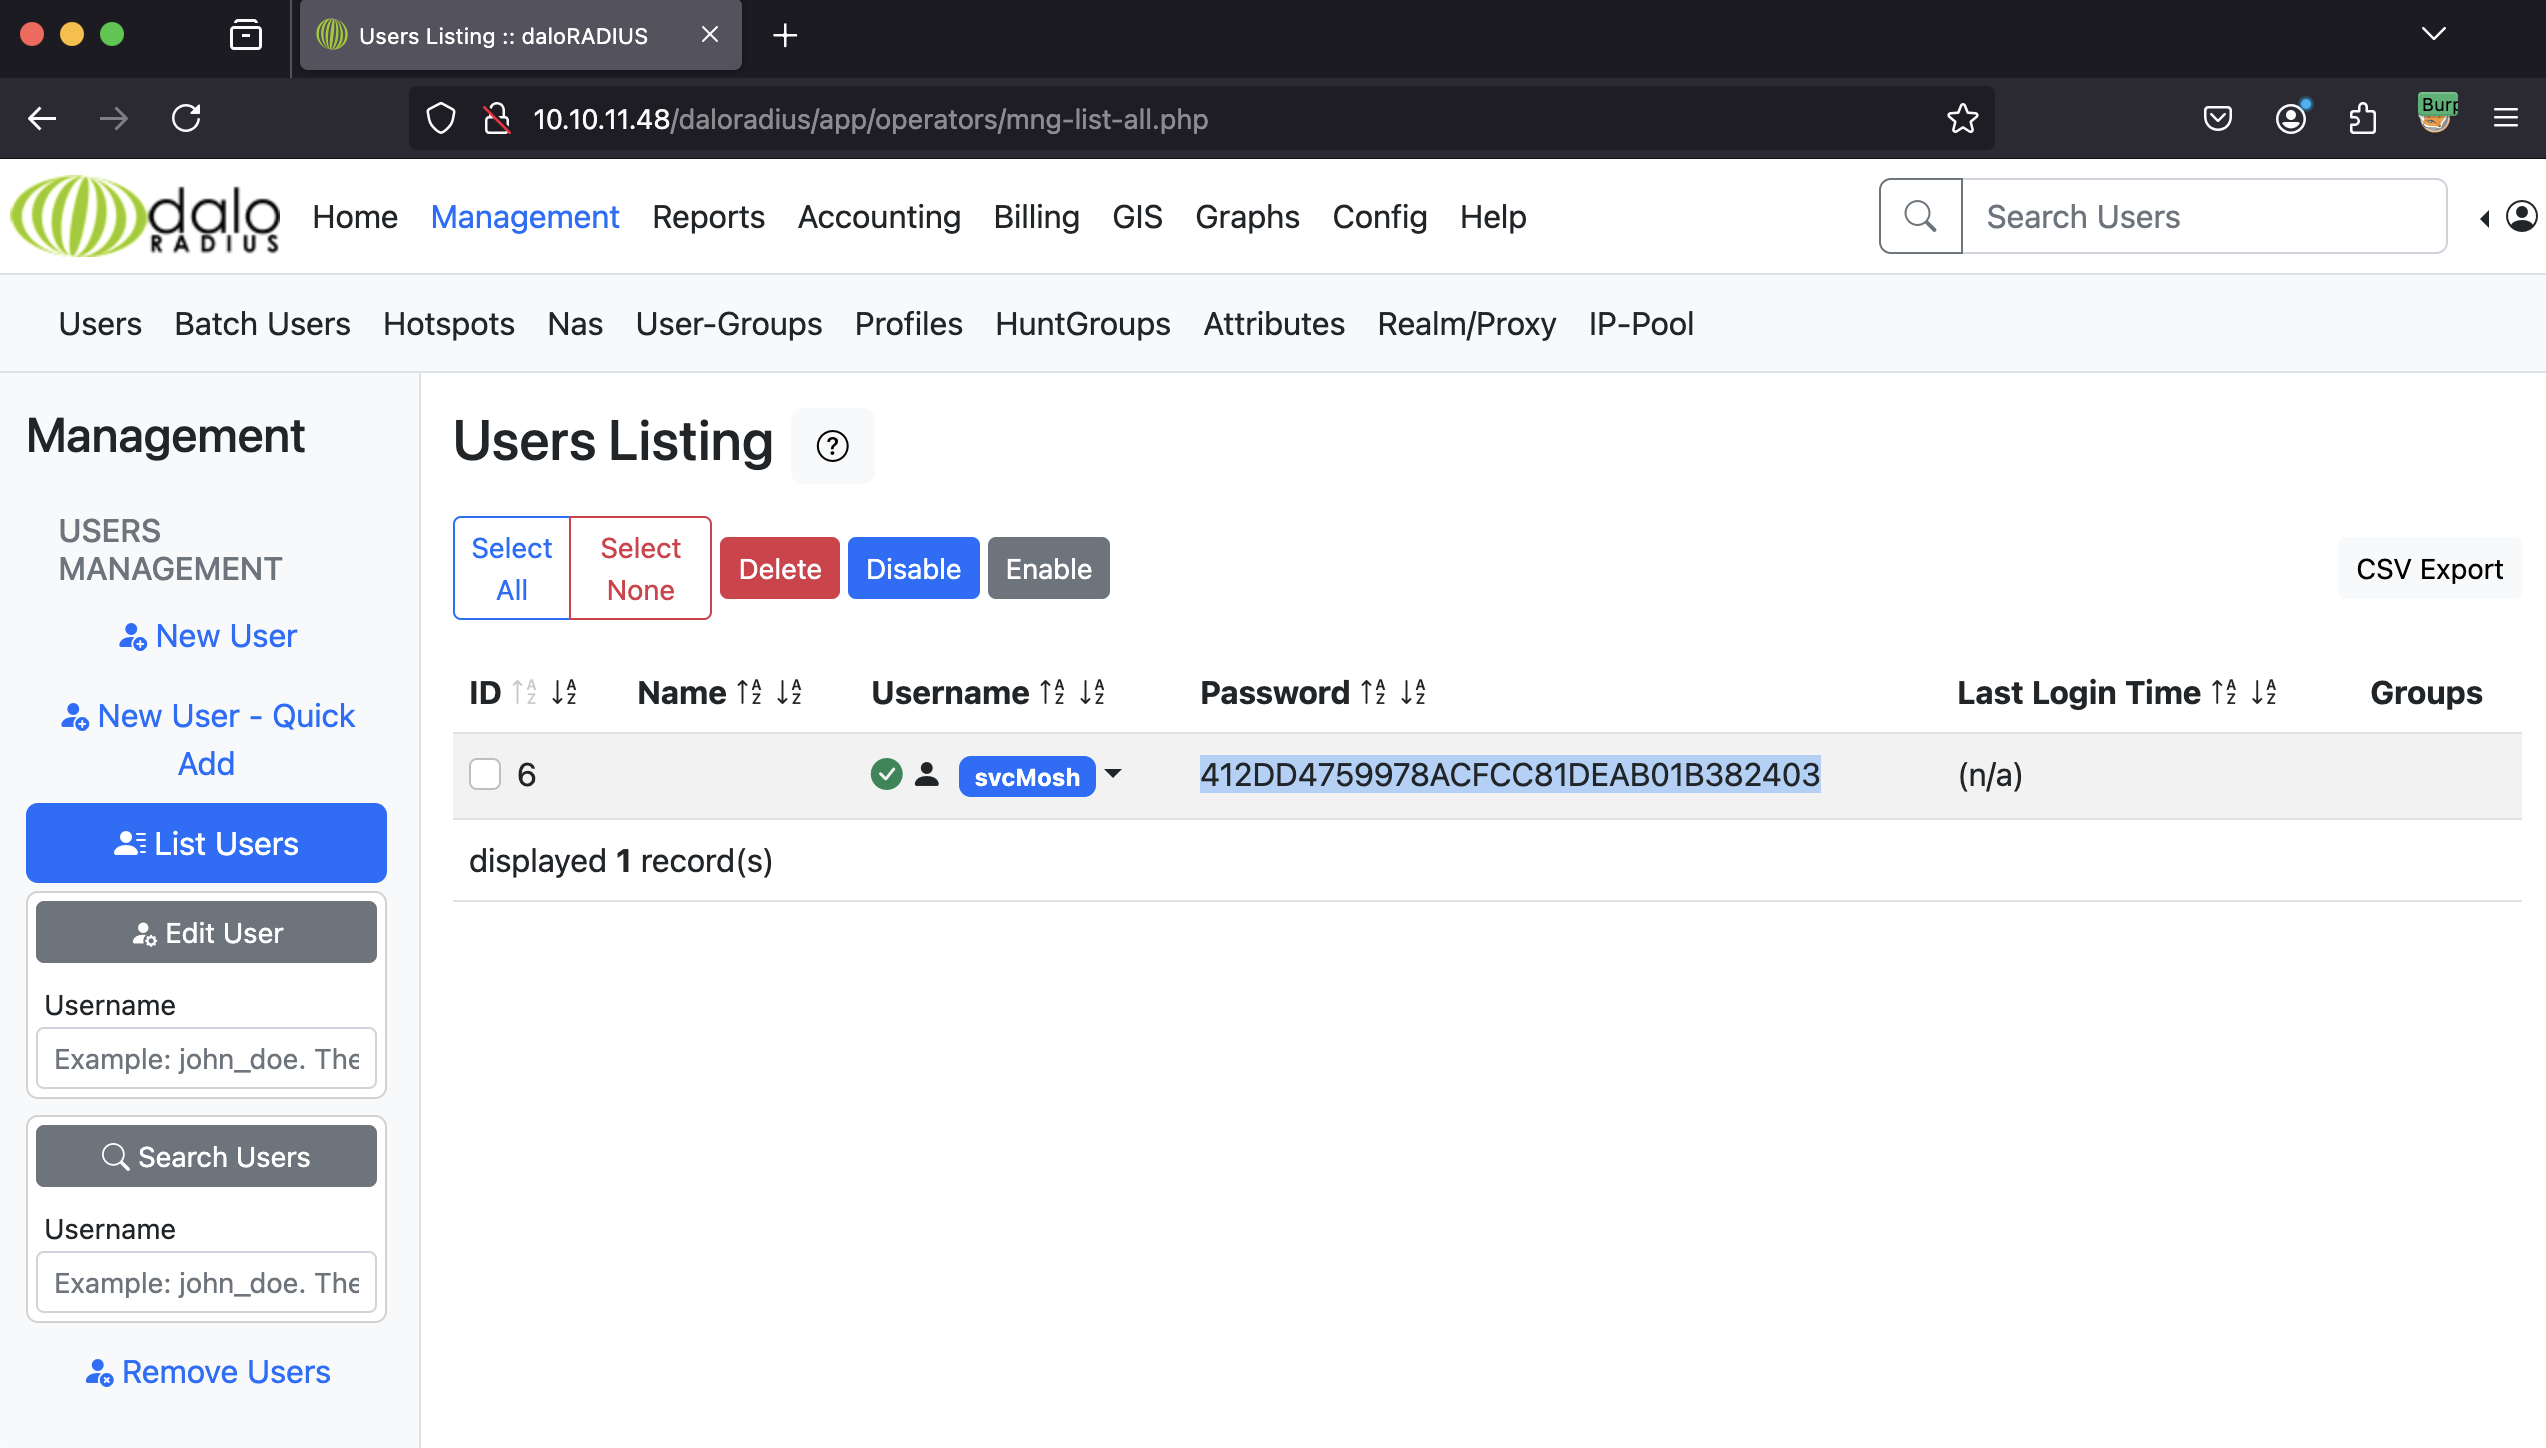Open the Firefox hamburger menu
The image size is (2546, 1448).
(x=2506, y=119)
